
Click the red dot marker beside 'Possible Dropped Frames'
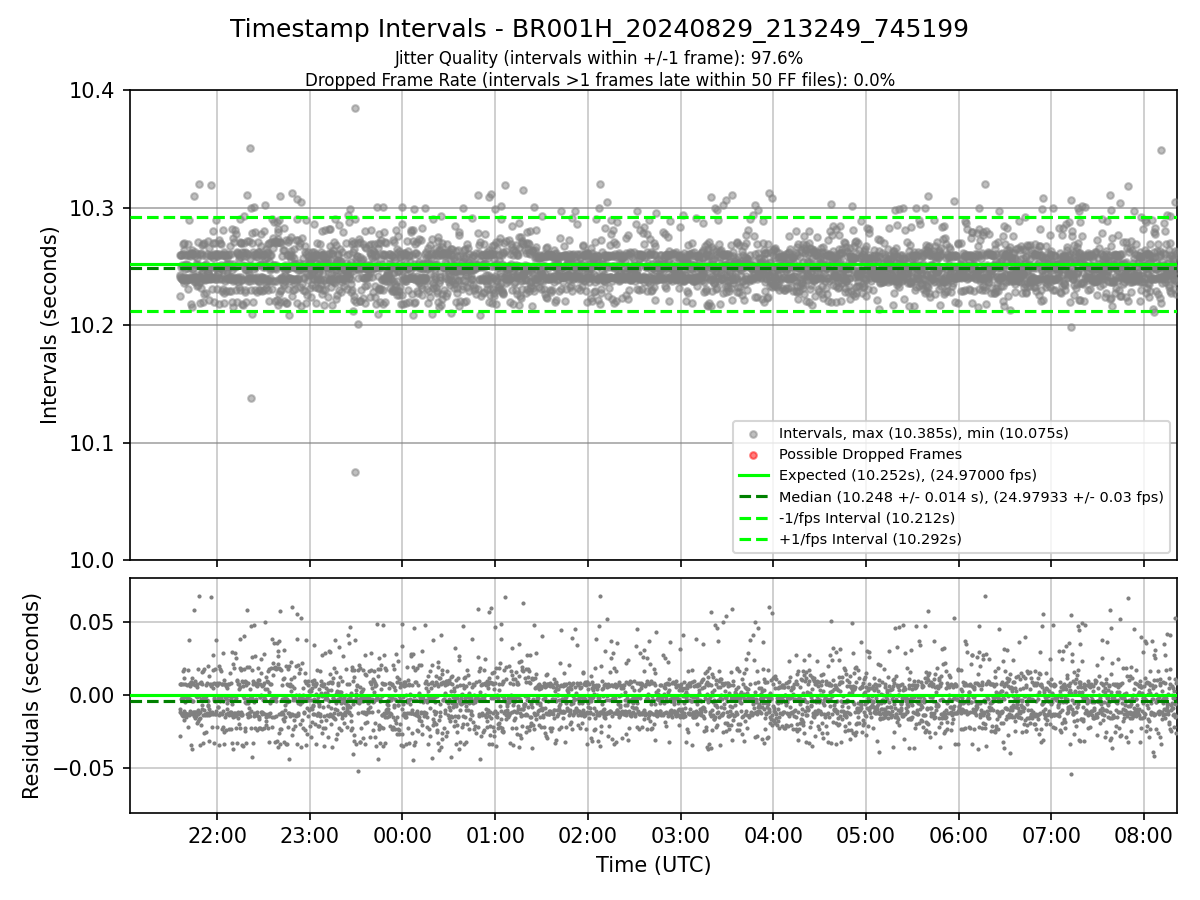753,455
